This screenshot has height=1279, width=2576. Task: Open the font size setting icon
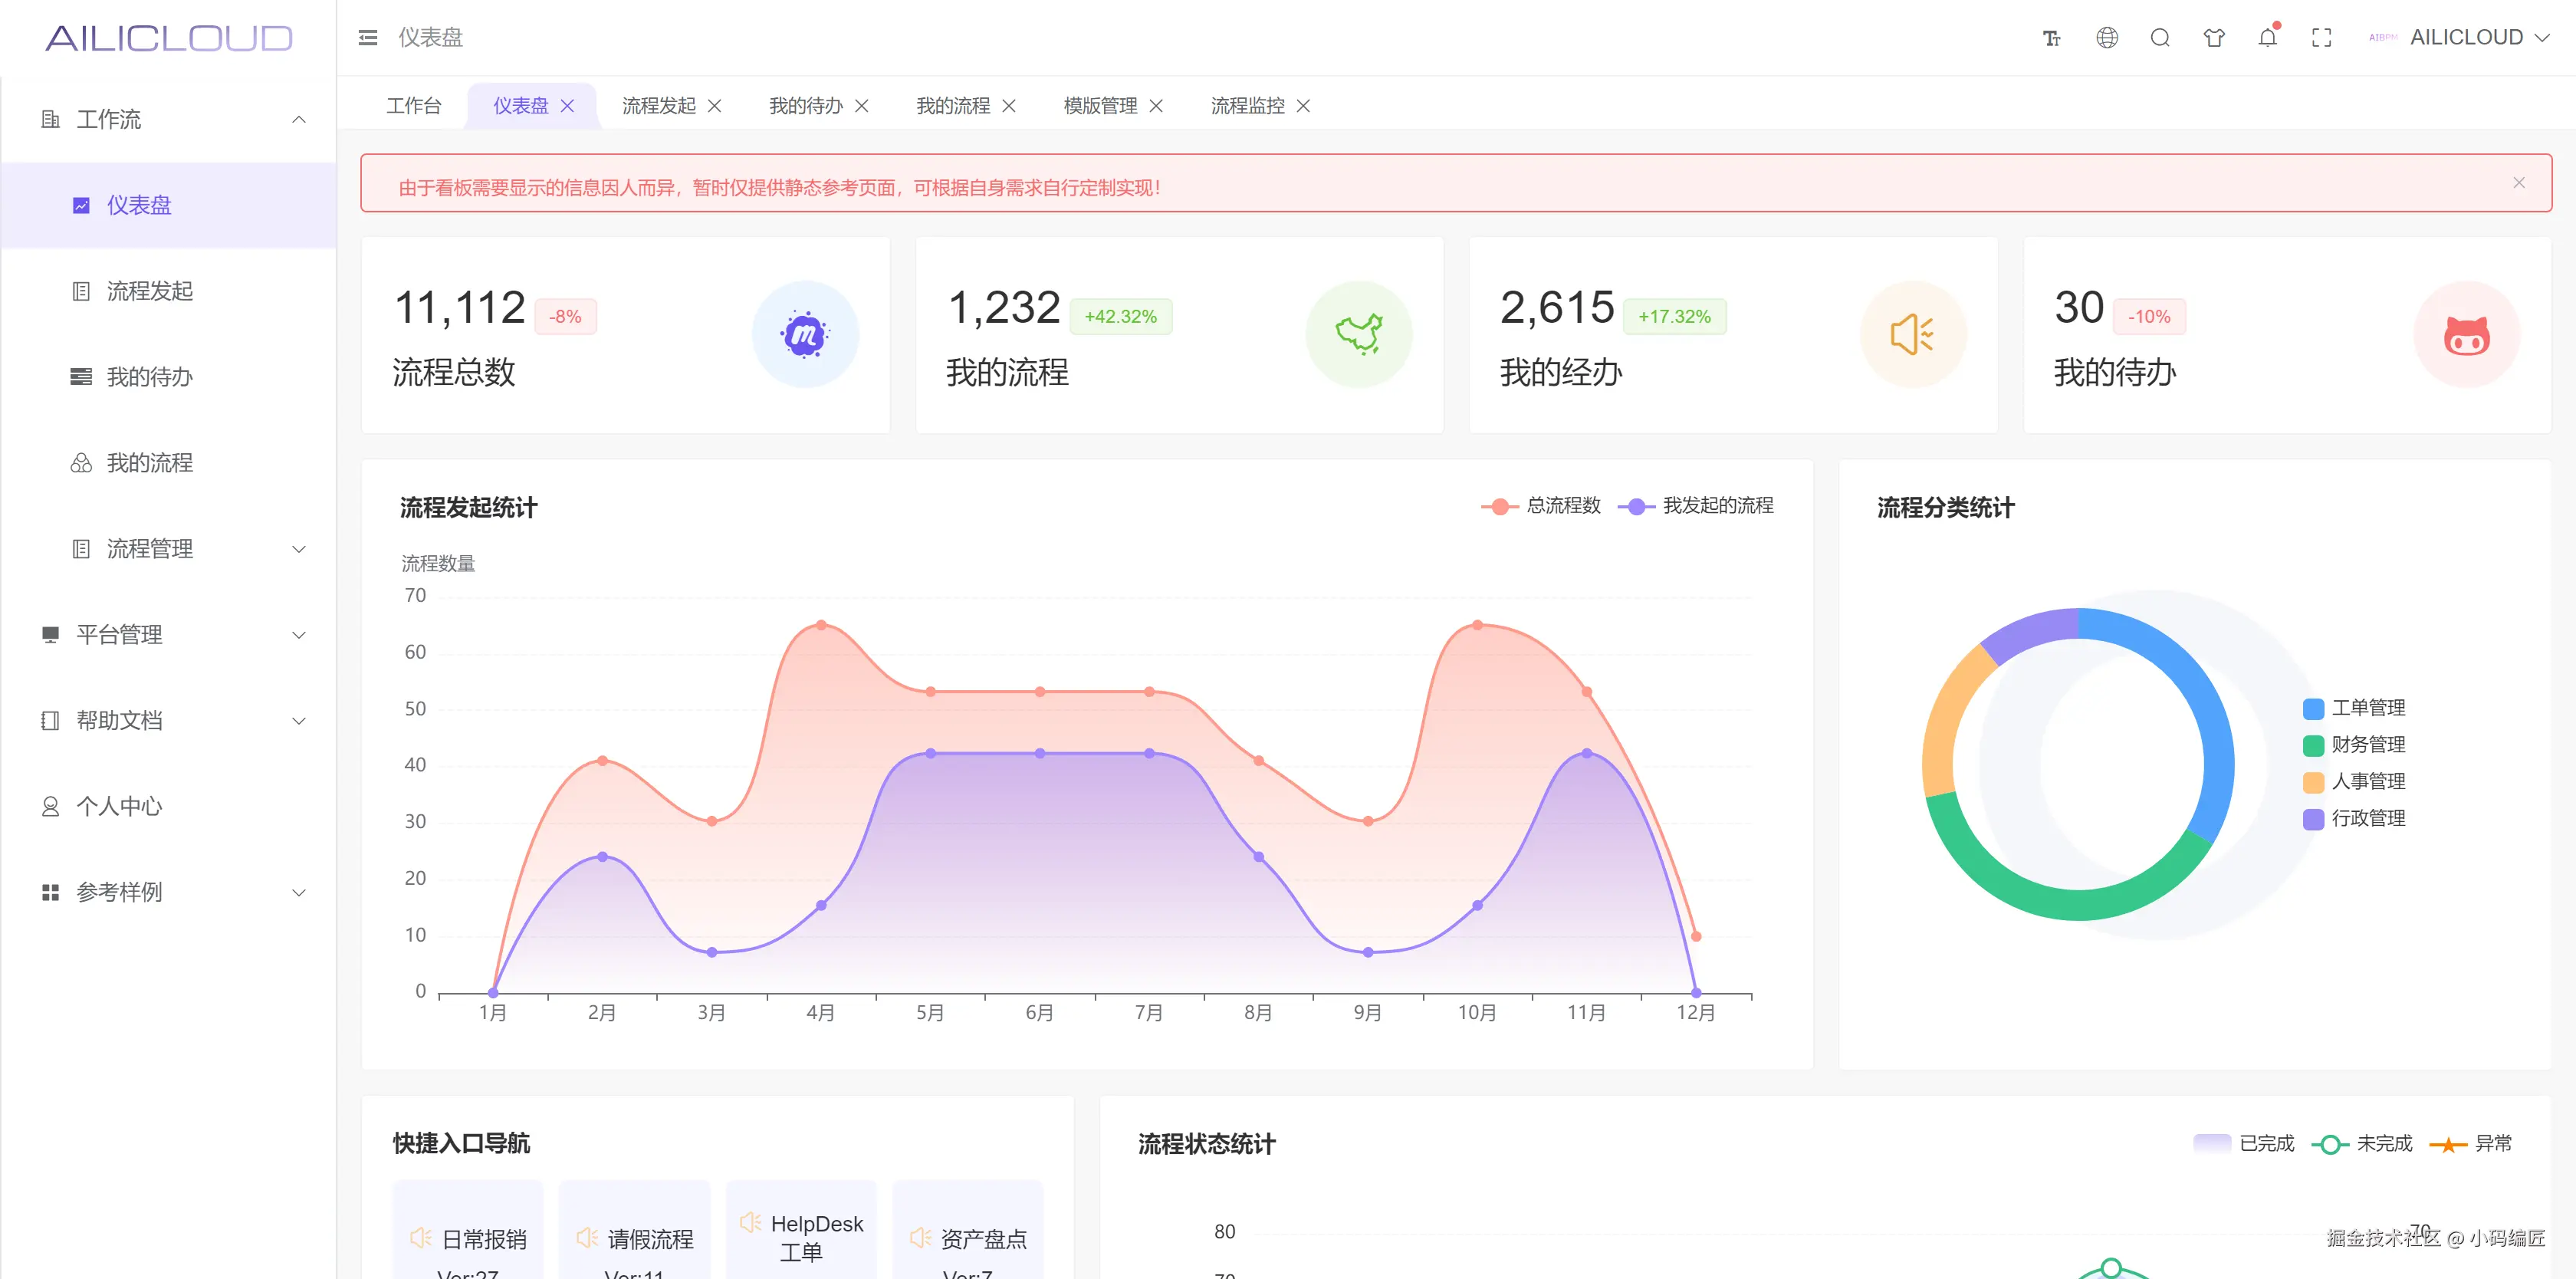(x=2051, y=38)
